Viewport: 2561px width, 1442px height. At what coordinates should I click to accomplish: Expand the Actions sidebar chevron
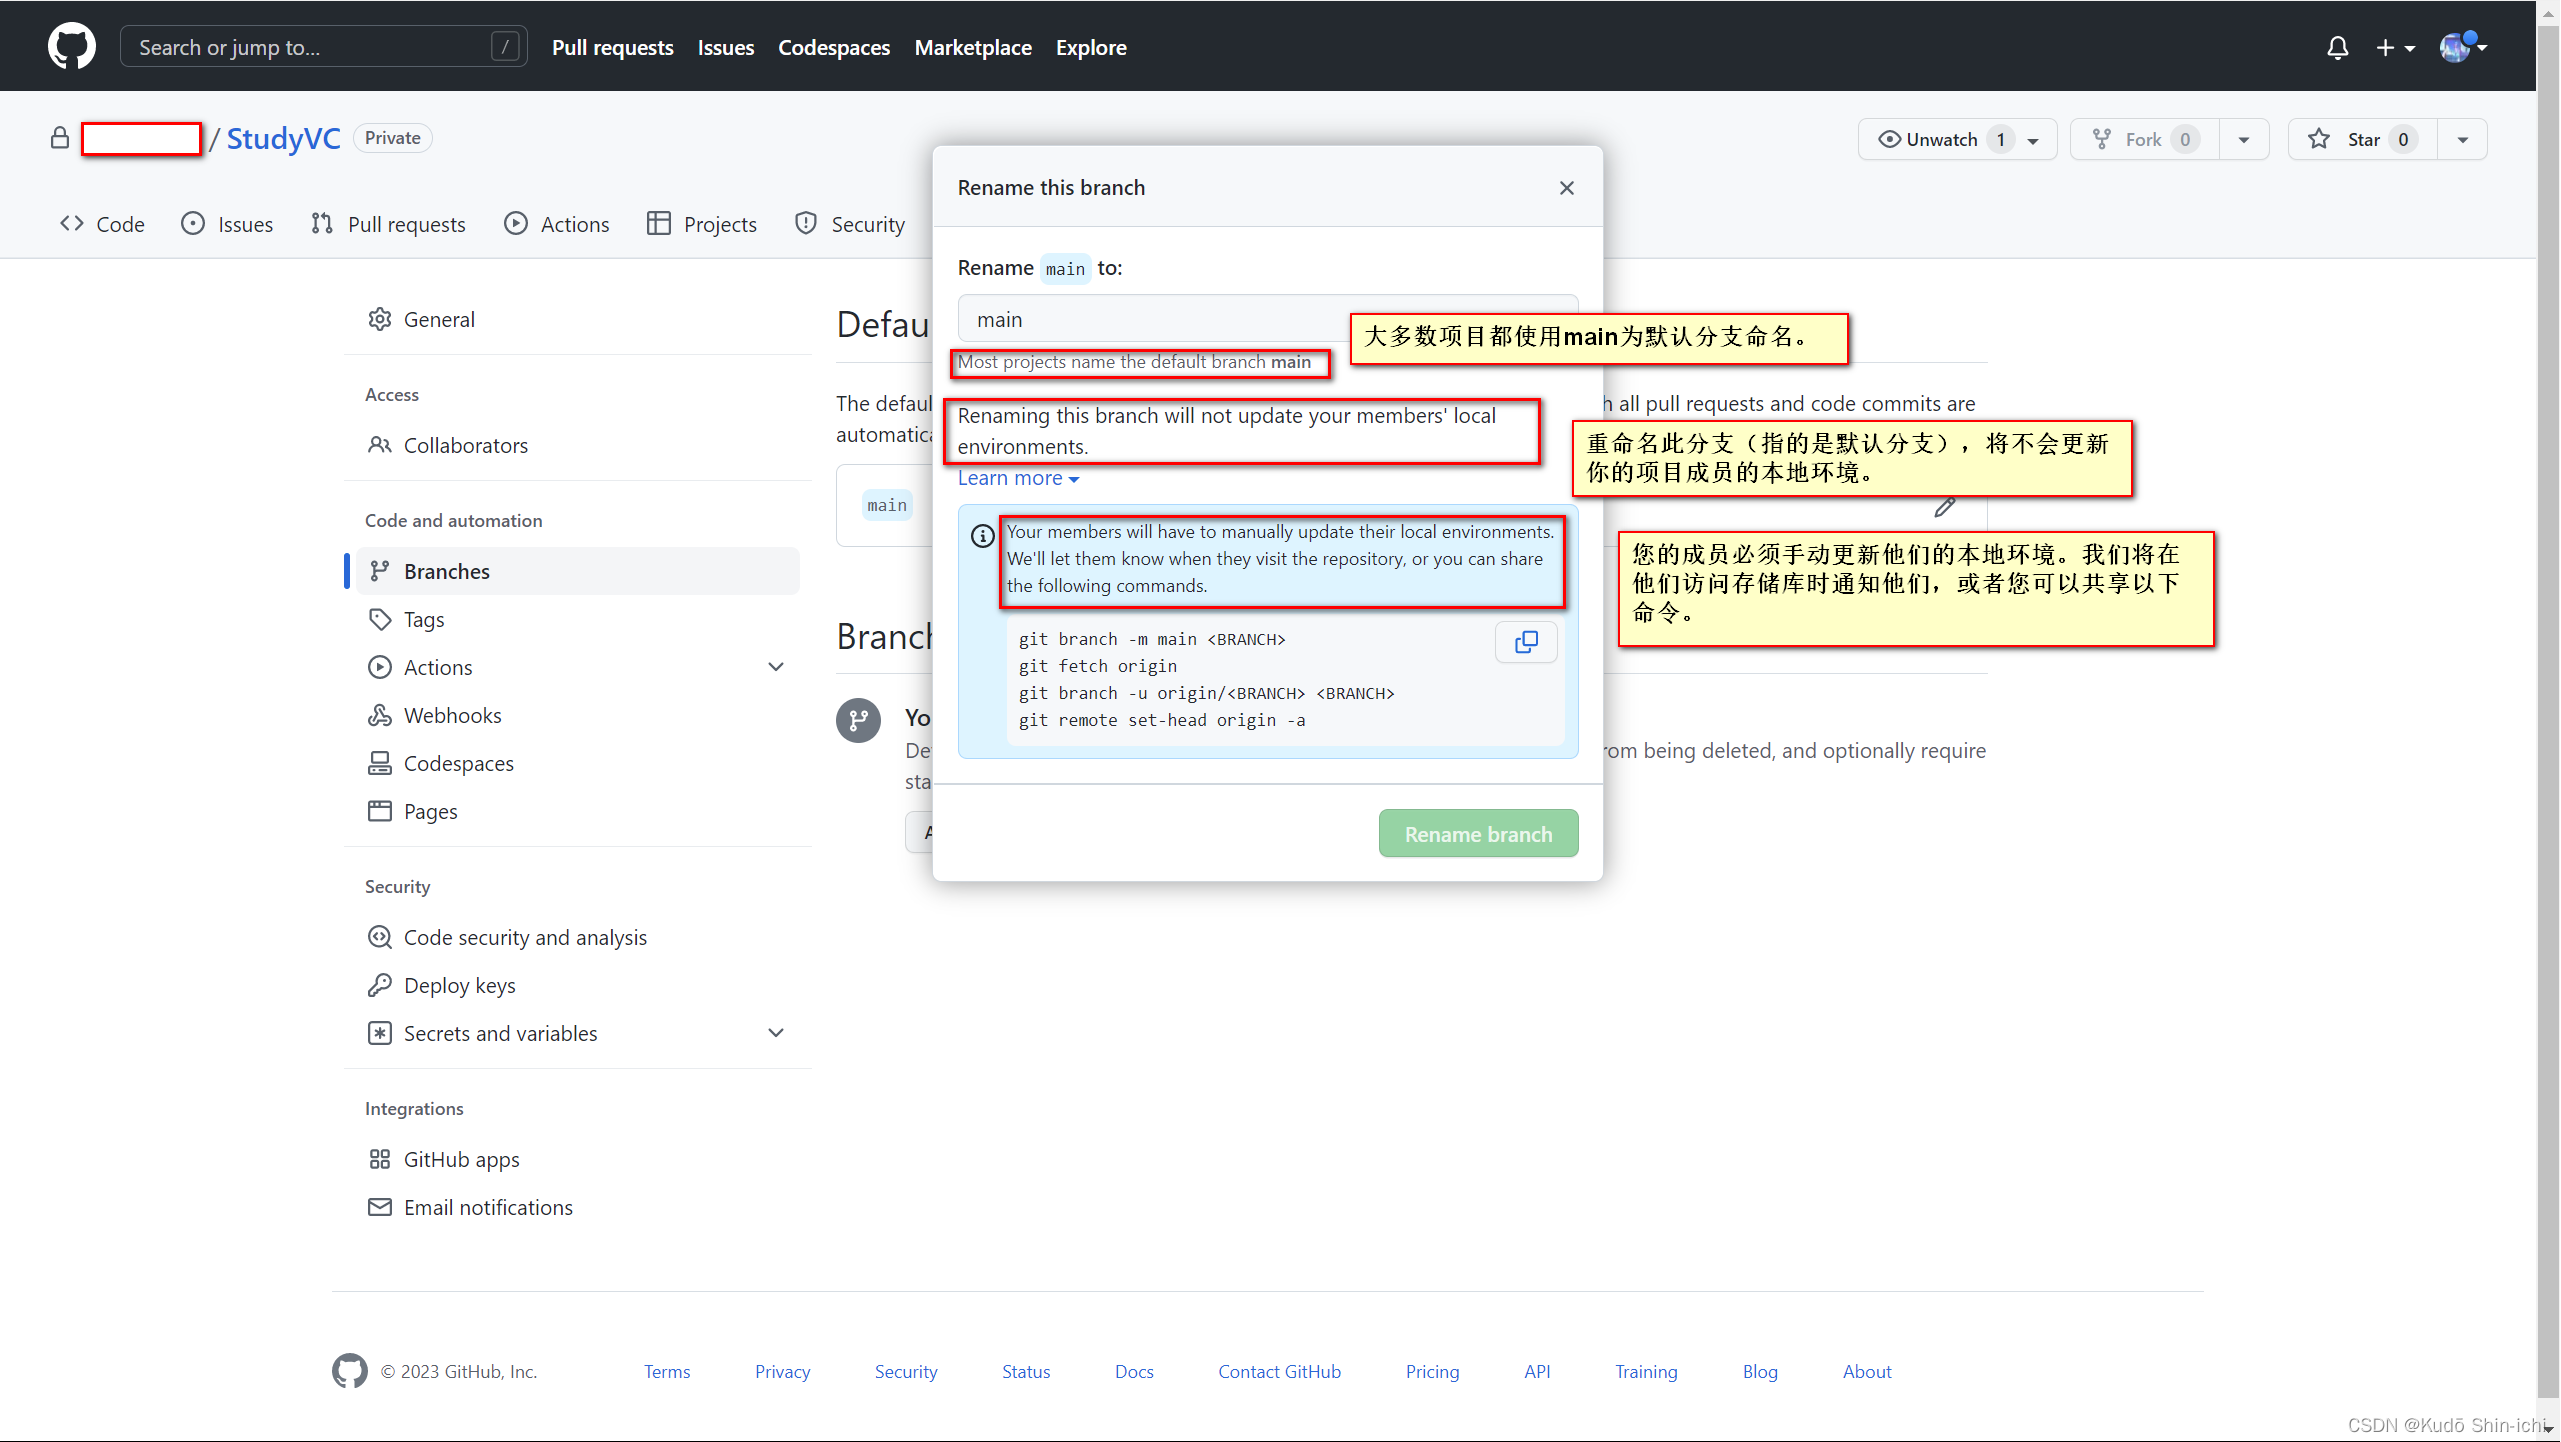coord(775,667)
